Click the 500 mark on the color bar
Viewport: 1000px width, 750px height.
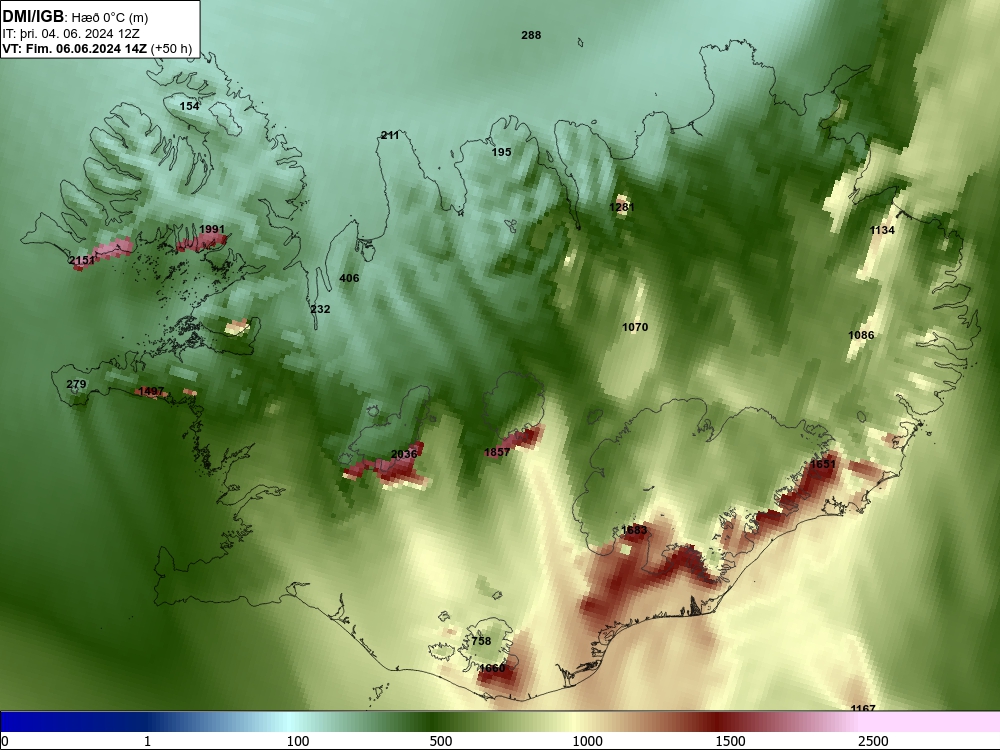441,741
